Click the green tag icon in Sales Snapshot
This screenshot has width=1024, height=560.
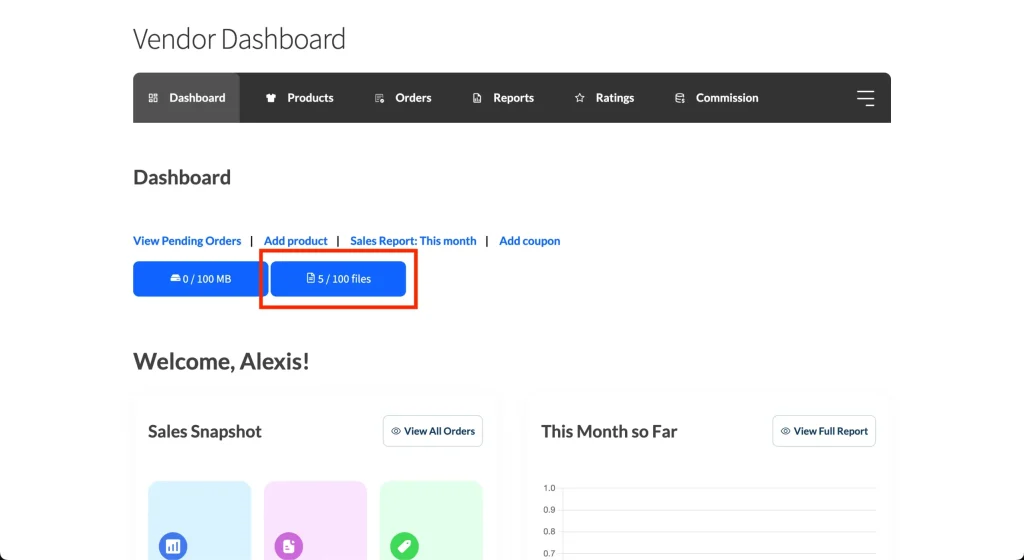405,546
